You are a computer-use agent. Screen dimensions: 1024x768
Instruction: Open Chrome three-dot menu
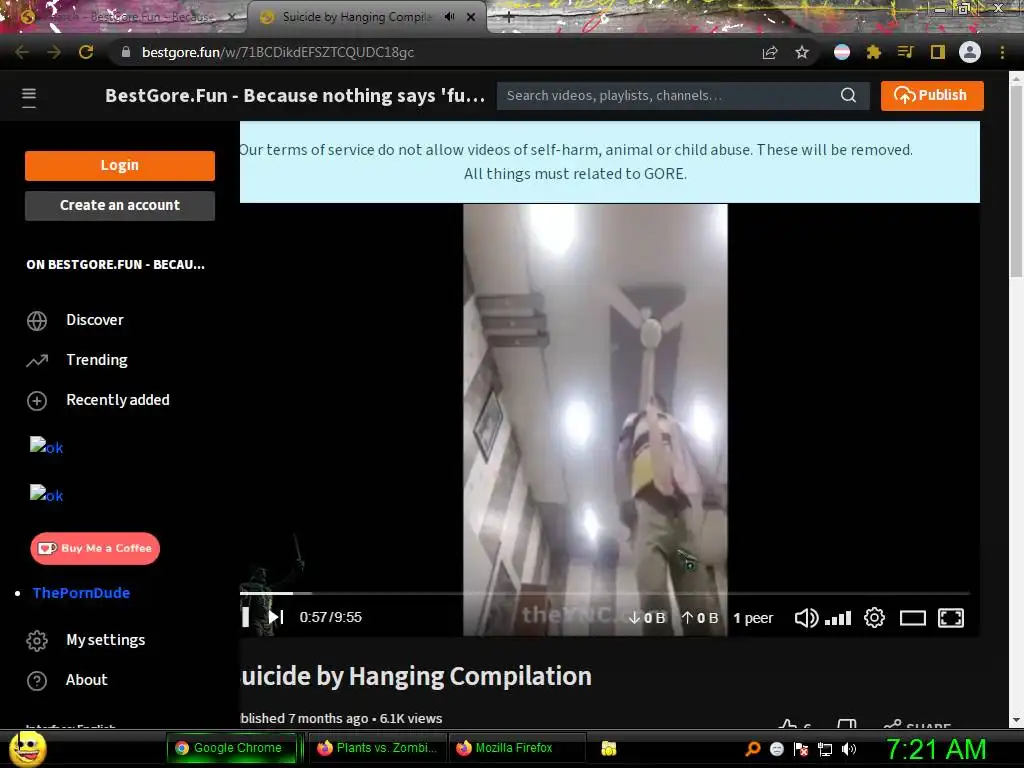coord(1002,52)
